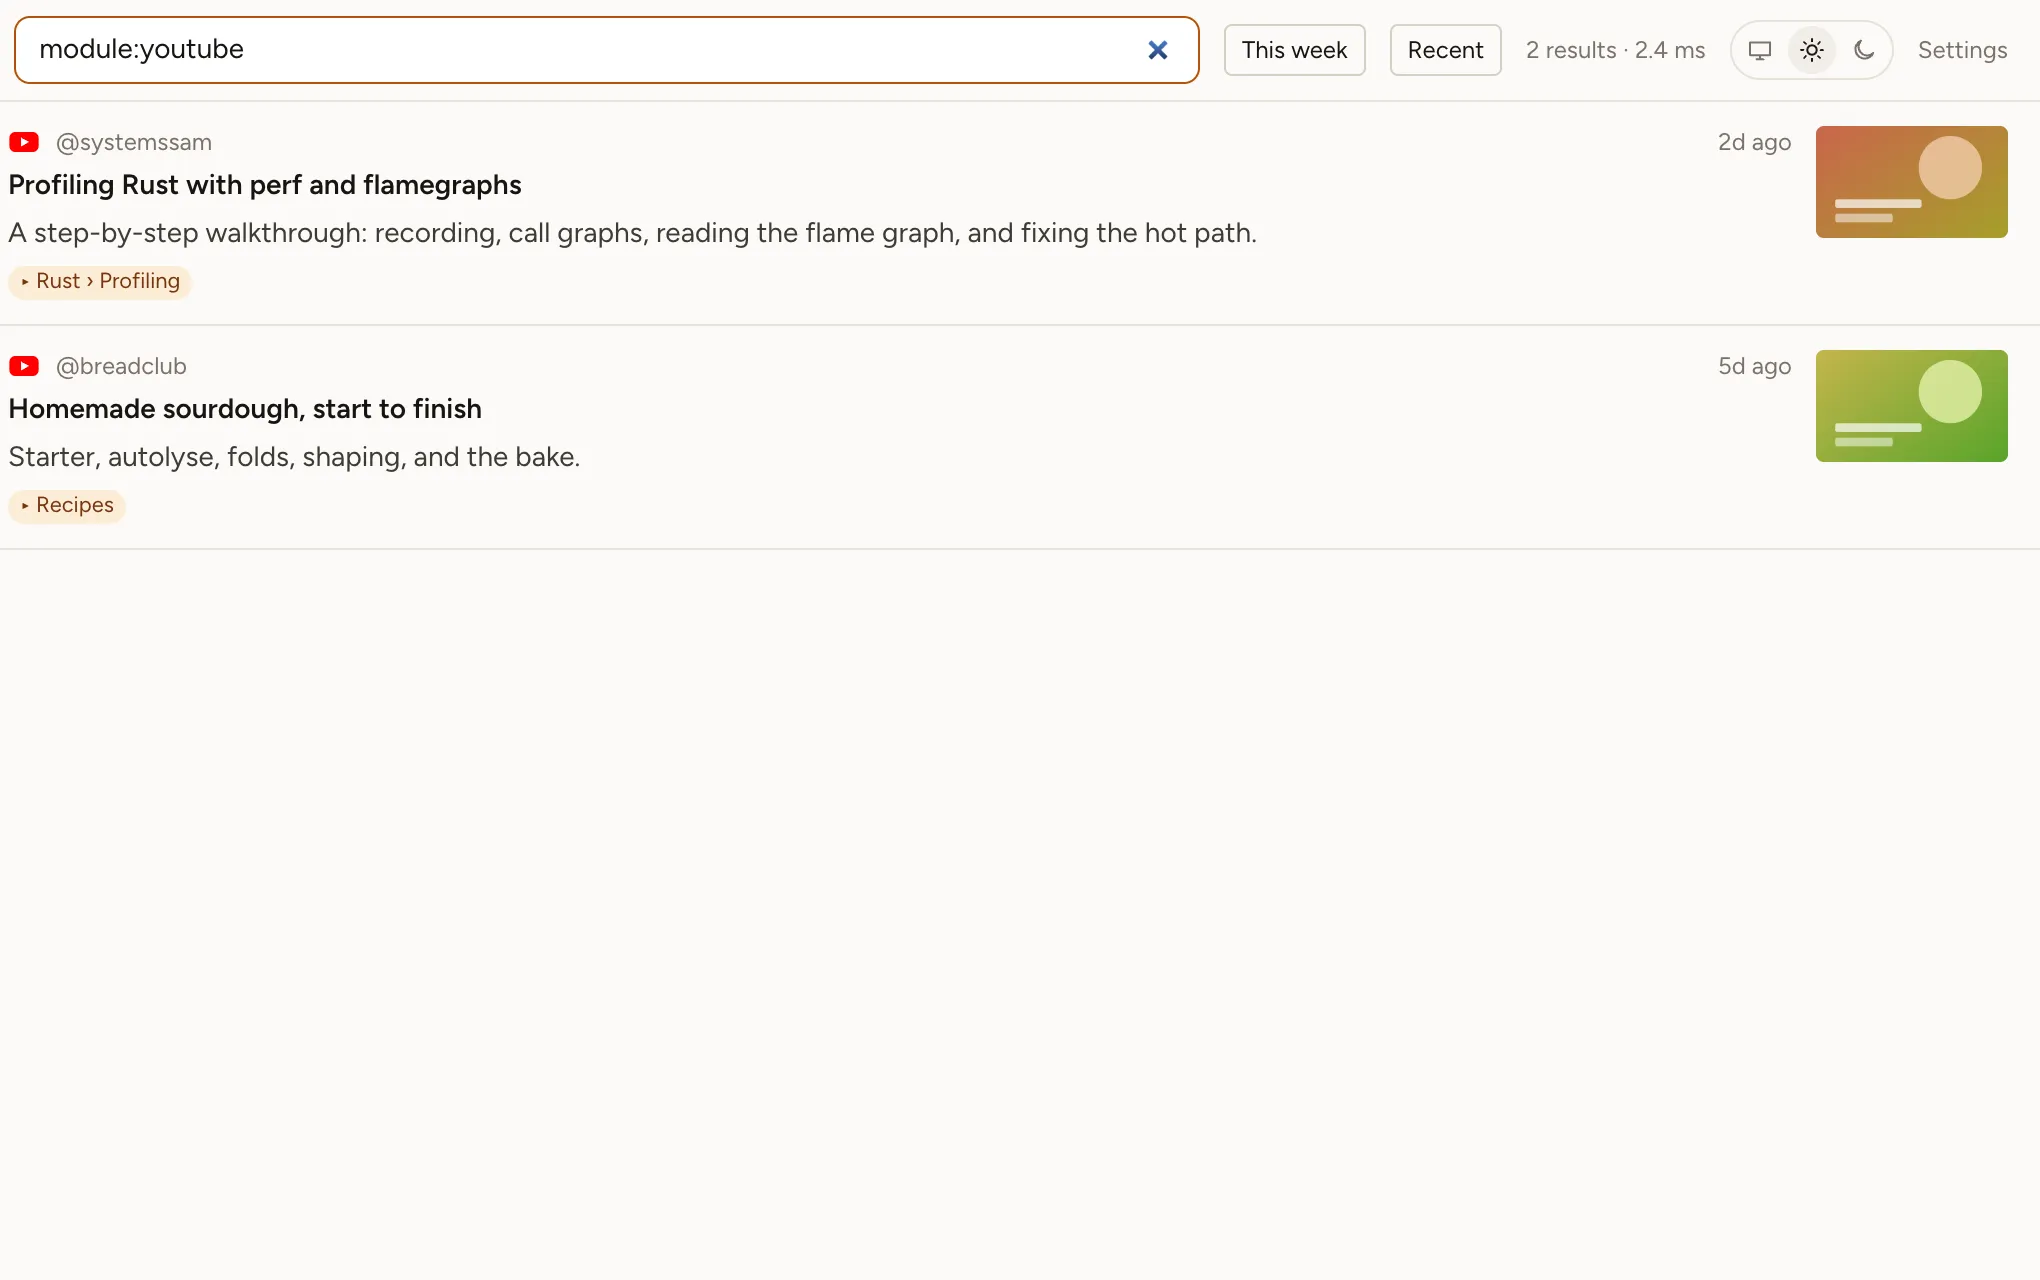Image resolution: width=2040 pixels, height=1280 pixels.
Task: Toggle the Recent sort filter
Action: (x=1445, y=50)
